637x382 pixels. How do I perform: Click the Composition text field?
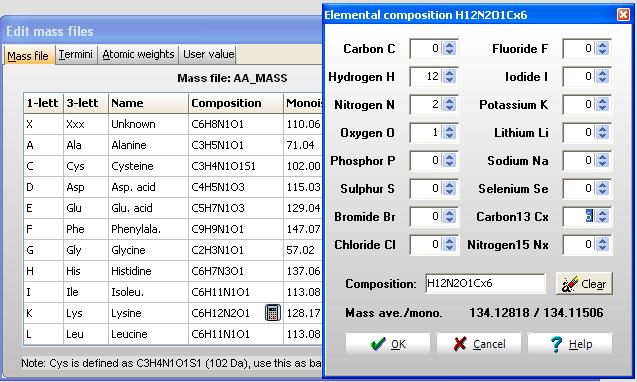[x=485, y=283]
